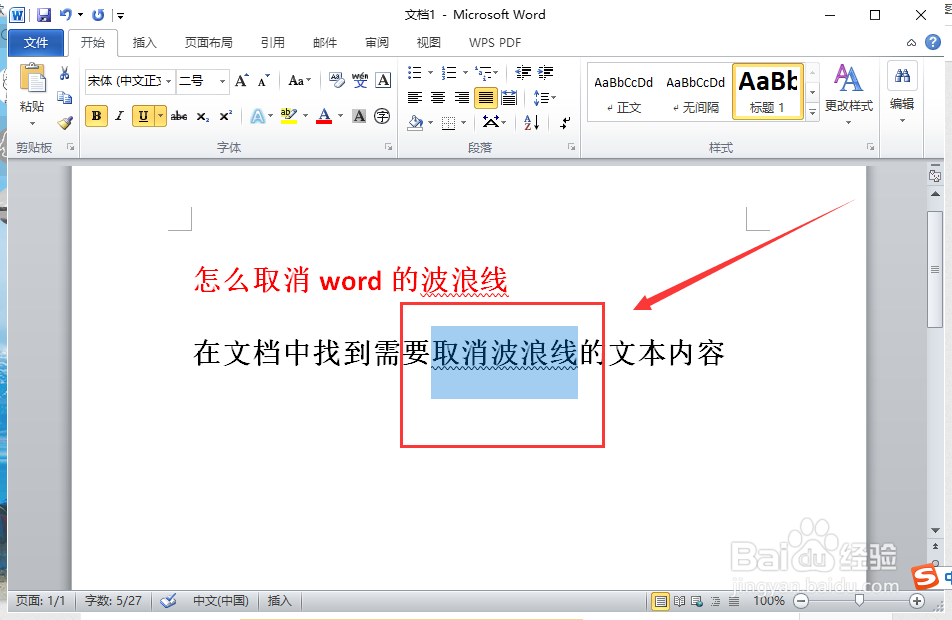Switch to the WPS PDF tab
The width and height of the screenshot is (952, 620).
[495, 43]
